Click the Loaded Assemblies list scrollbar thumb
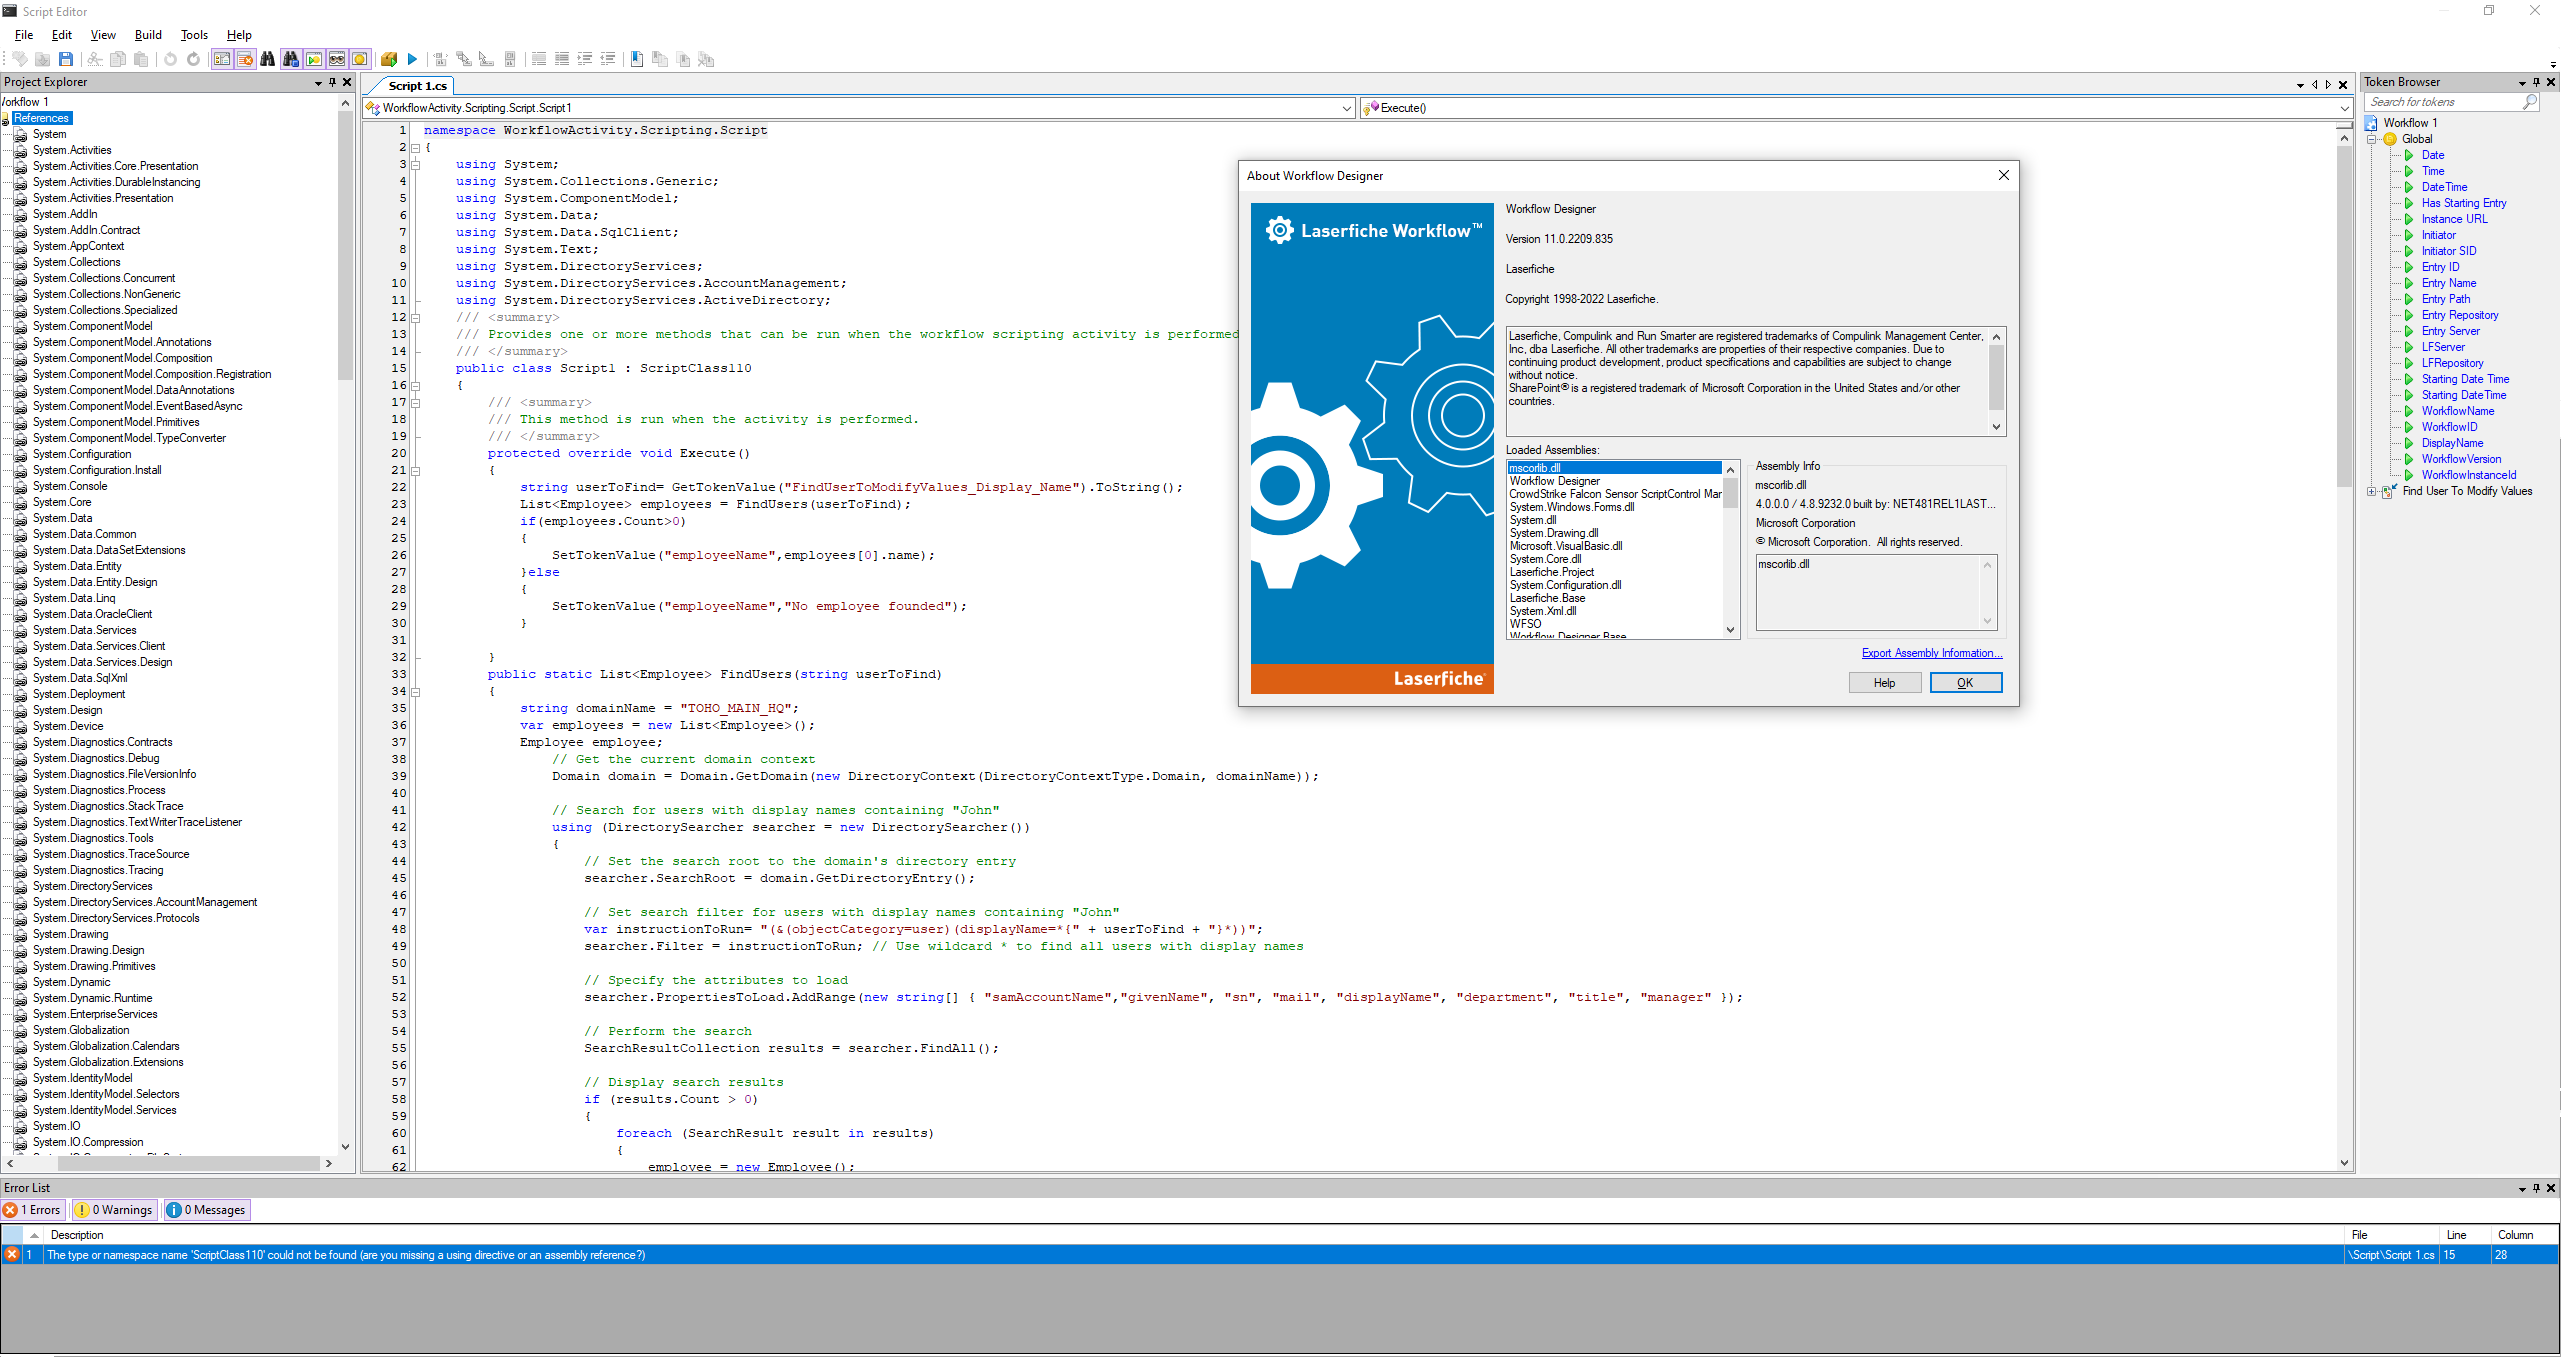Screen dimensions: 2561x1357 [x=1730, y=493]
